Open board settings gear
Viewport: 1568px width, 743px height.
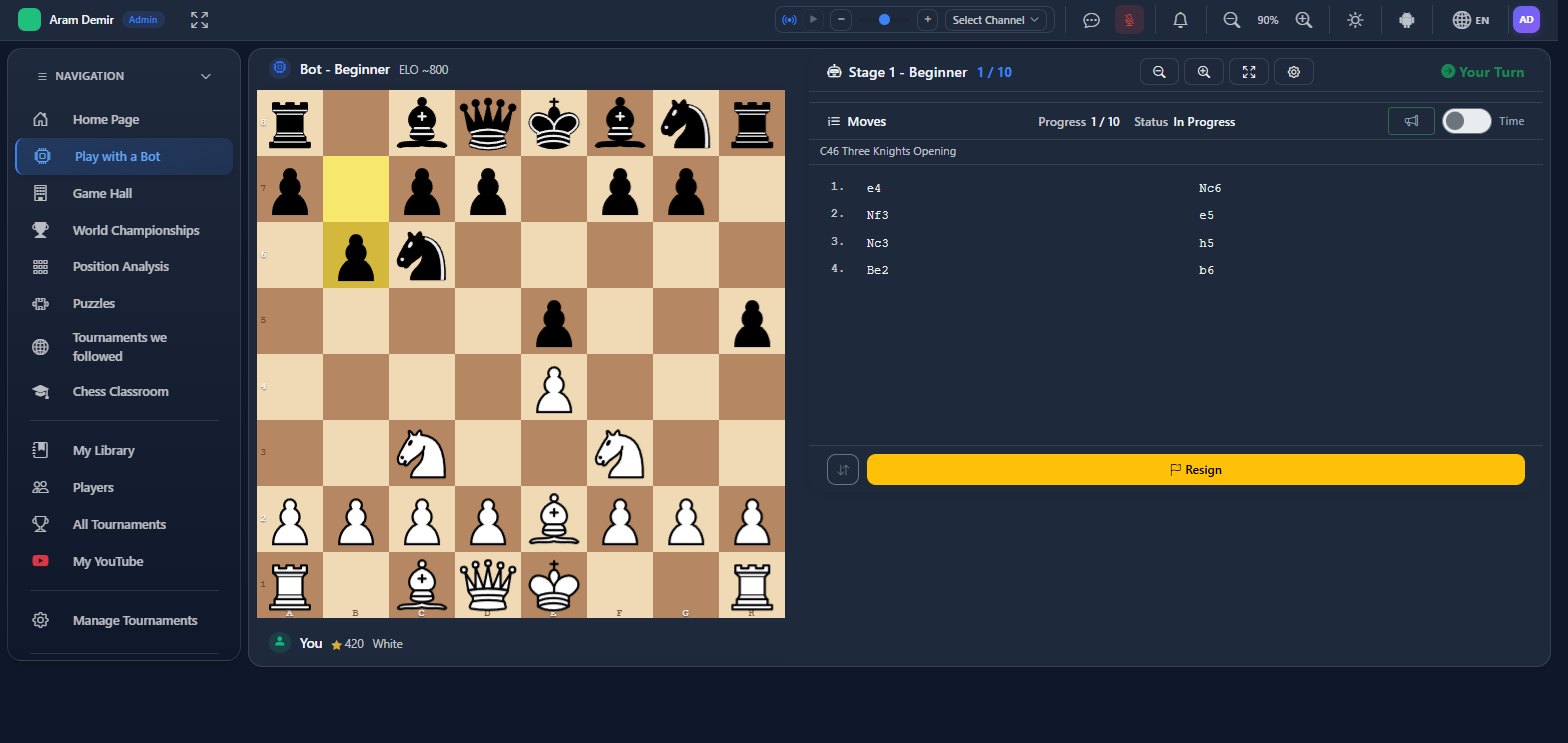[x=1294, y=72]
